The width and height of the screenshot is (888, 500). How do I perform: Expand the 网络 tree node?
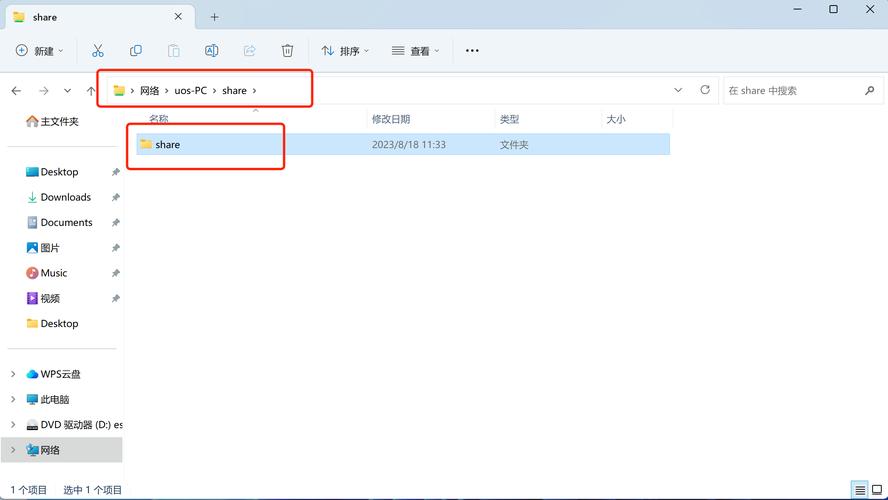click(13, 450)
